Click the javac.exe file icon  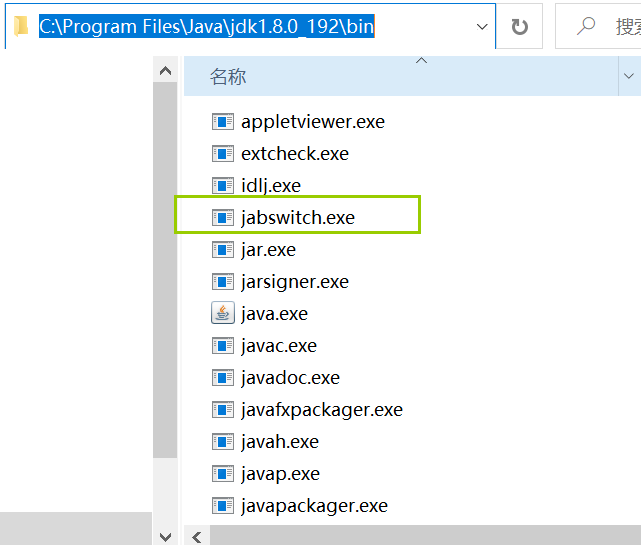tap(223, 346)
